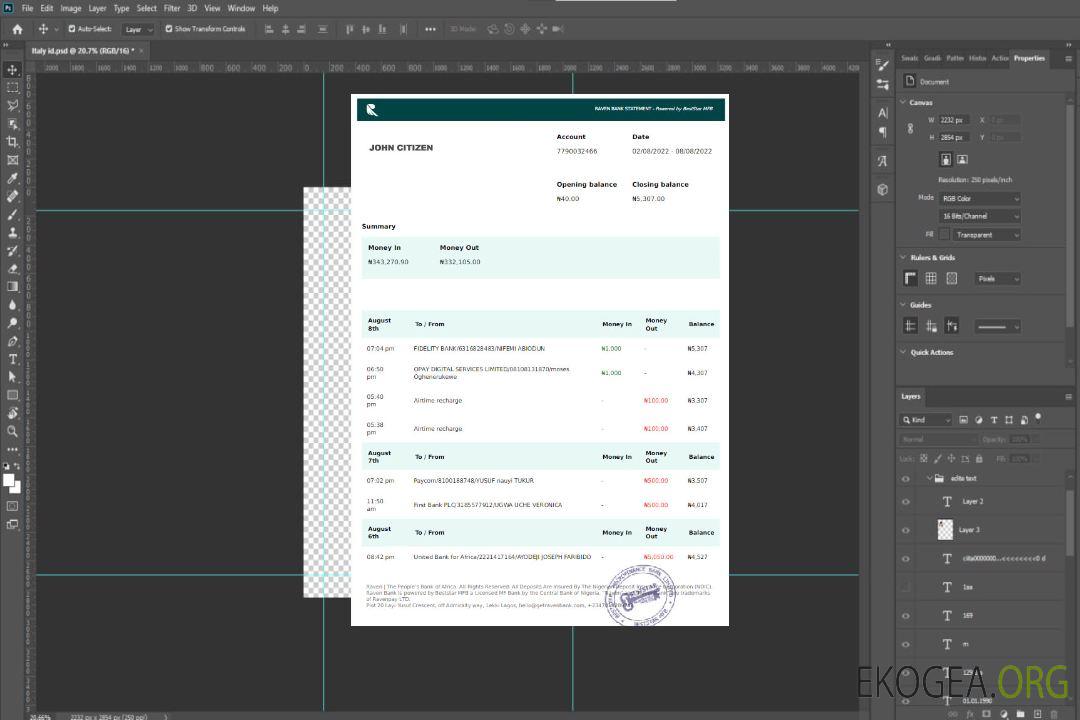Collapse the Guides section
Screen dimensions: 1080x720
(903, 305)
